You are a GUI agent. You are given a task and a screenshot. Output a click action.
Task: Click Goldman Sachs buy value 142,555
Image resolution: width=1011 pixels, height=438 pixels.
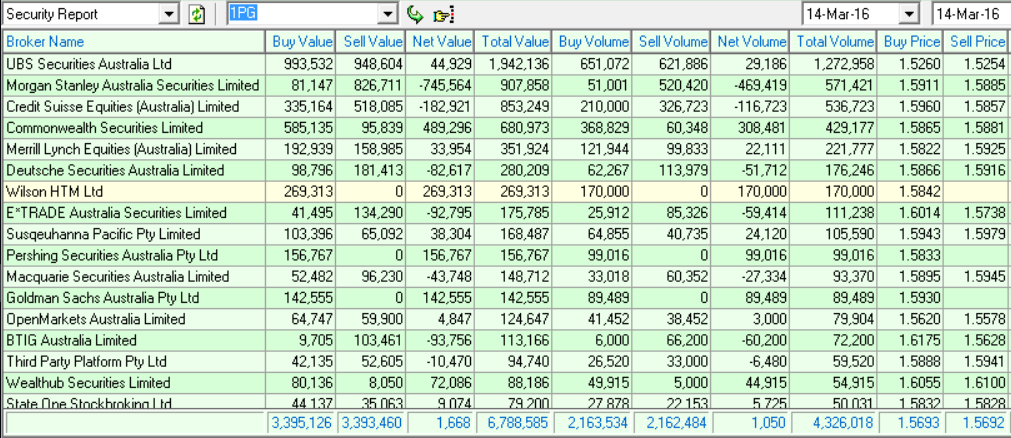(x=308, y=299)
